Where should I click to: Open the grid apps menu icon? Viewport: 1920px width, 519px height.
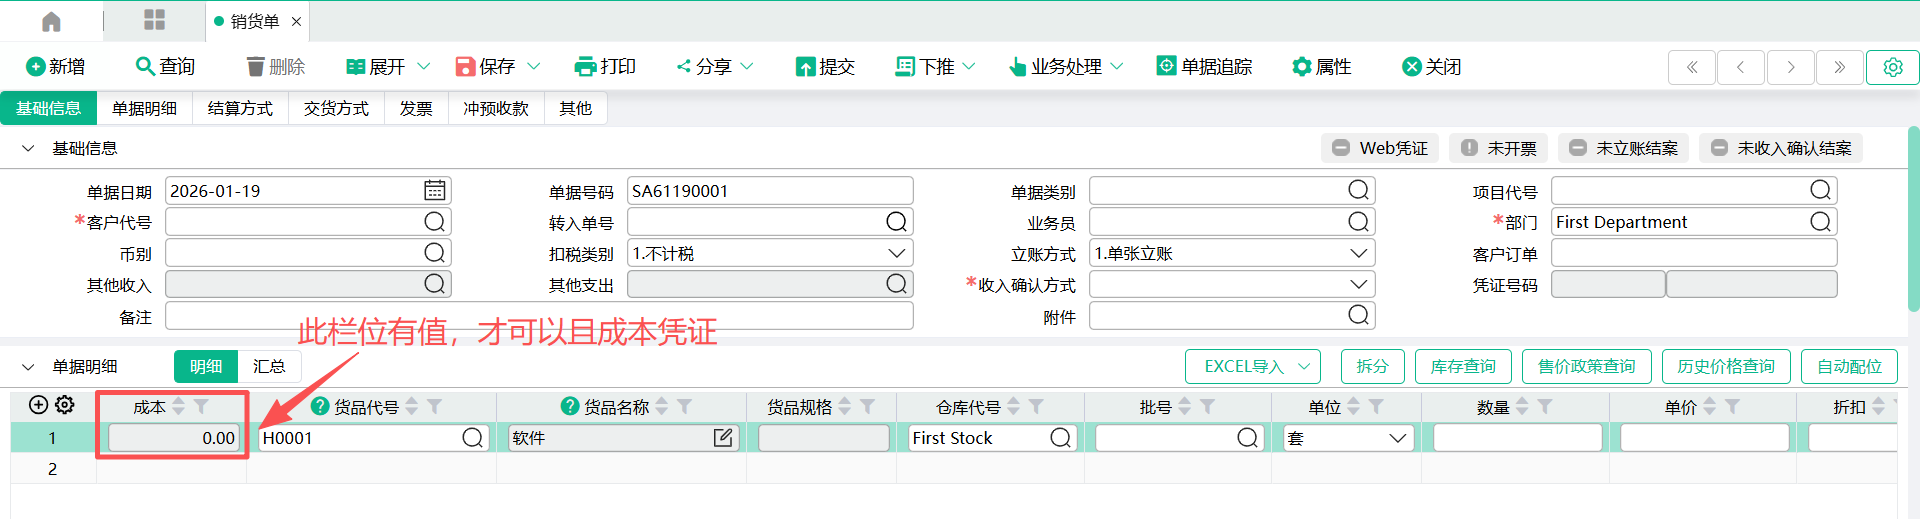[154, 20]
